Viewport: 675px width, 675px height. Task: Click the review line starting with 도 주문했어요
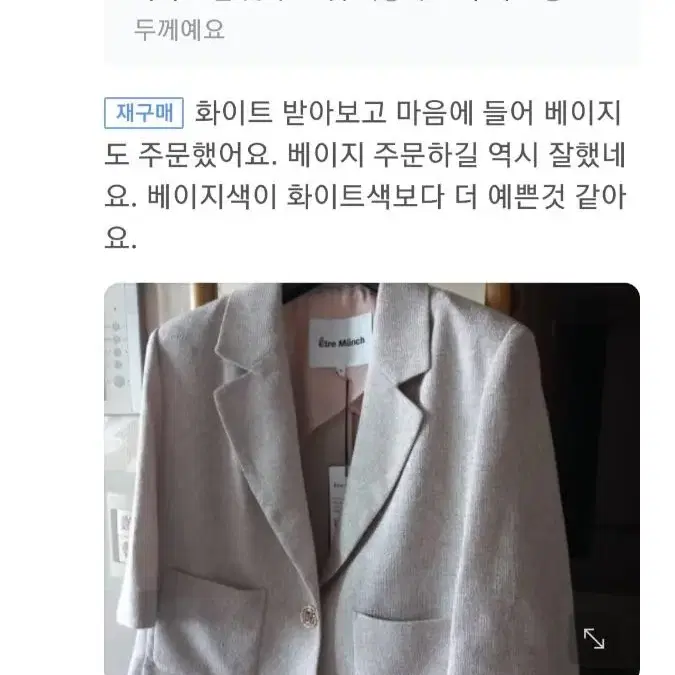(x=365, y=155)
